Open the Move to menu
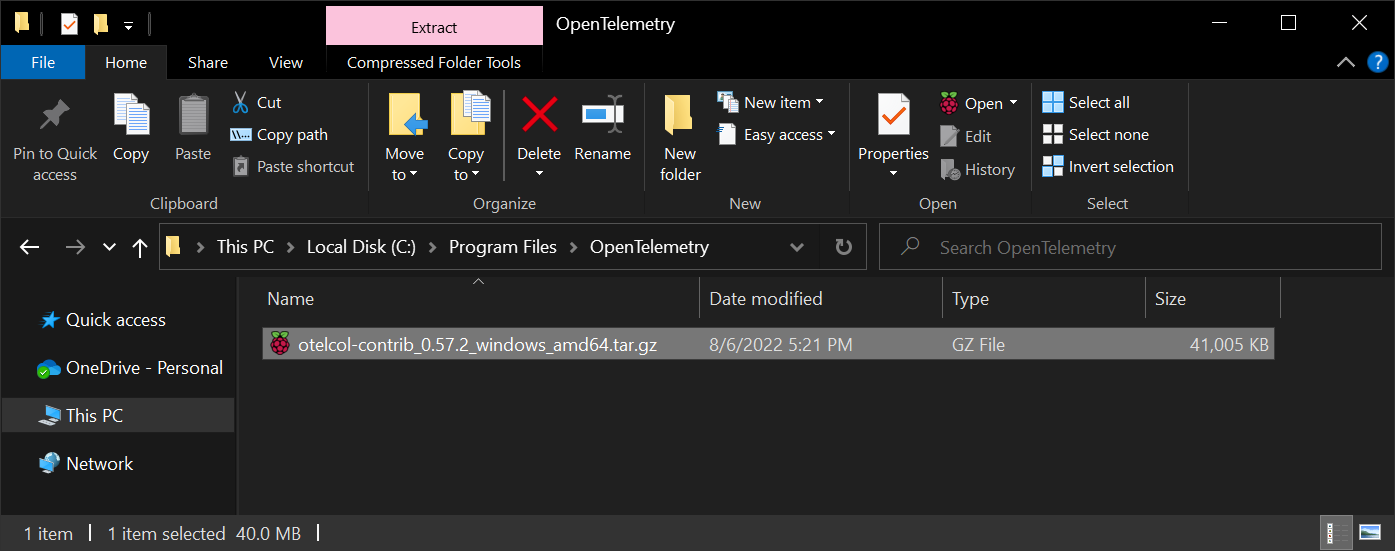The image size is (1395, 551). pyautogui.click(x=405, y=138)
